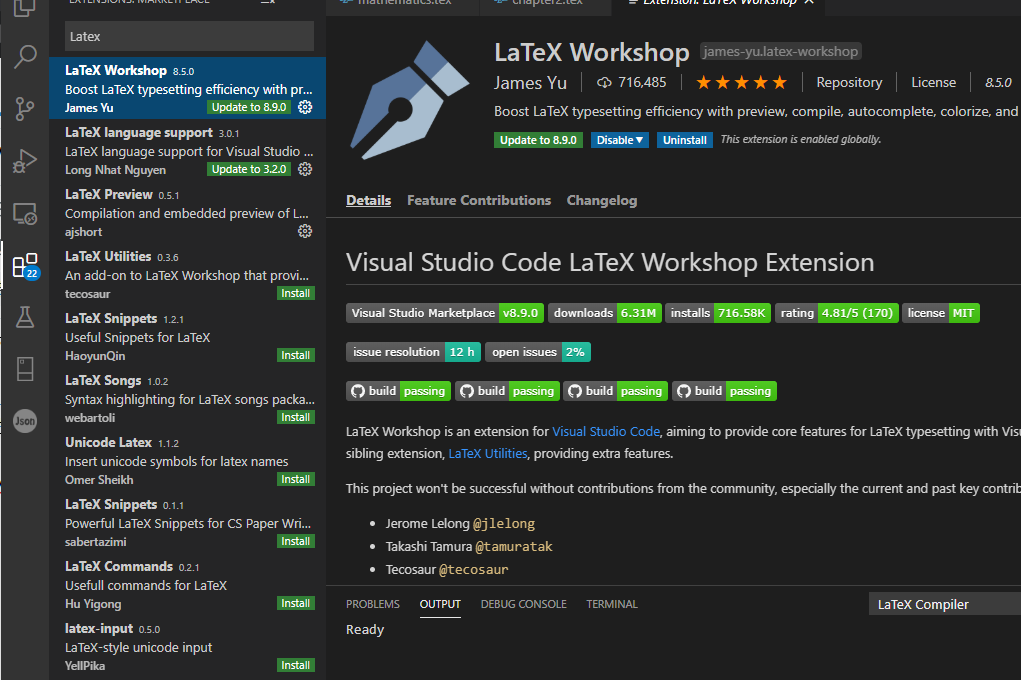Install LaTeX Songs extension
This screenshot has height=680, width=1021.
(x=296, y=418)
